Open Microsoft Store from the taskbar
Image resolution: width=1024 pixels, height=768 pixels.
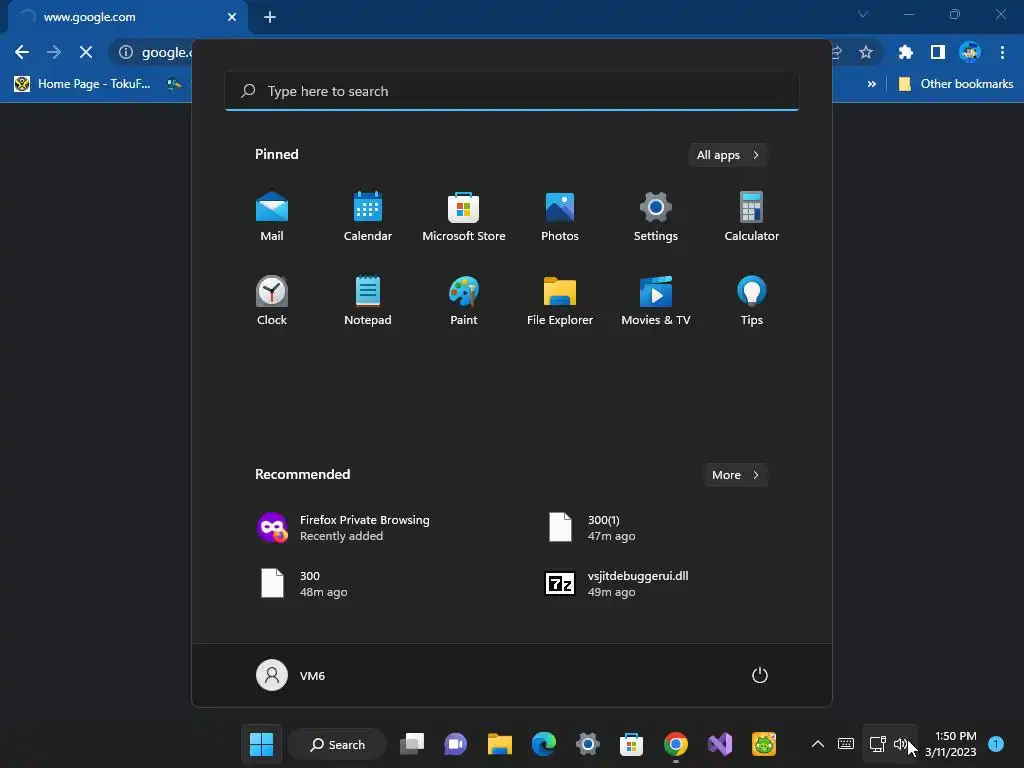coord(632,744)
